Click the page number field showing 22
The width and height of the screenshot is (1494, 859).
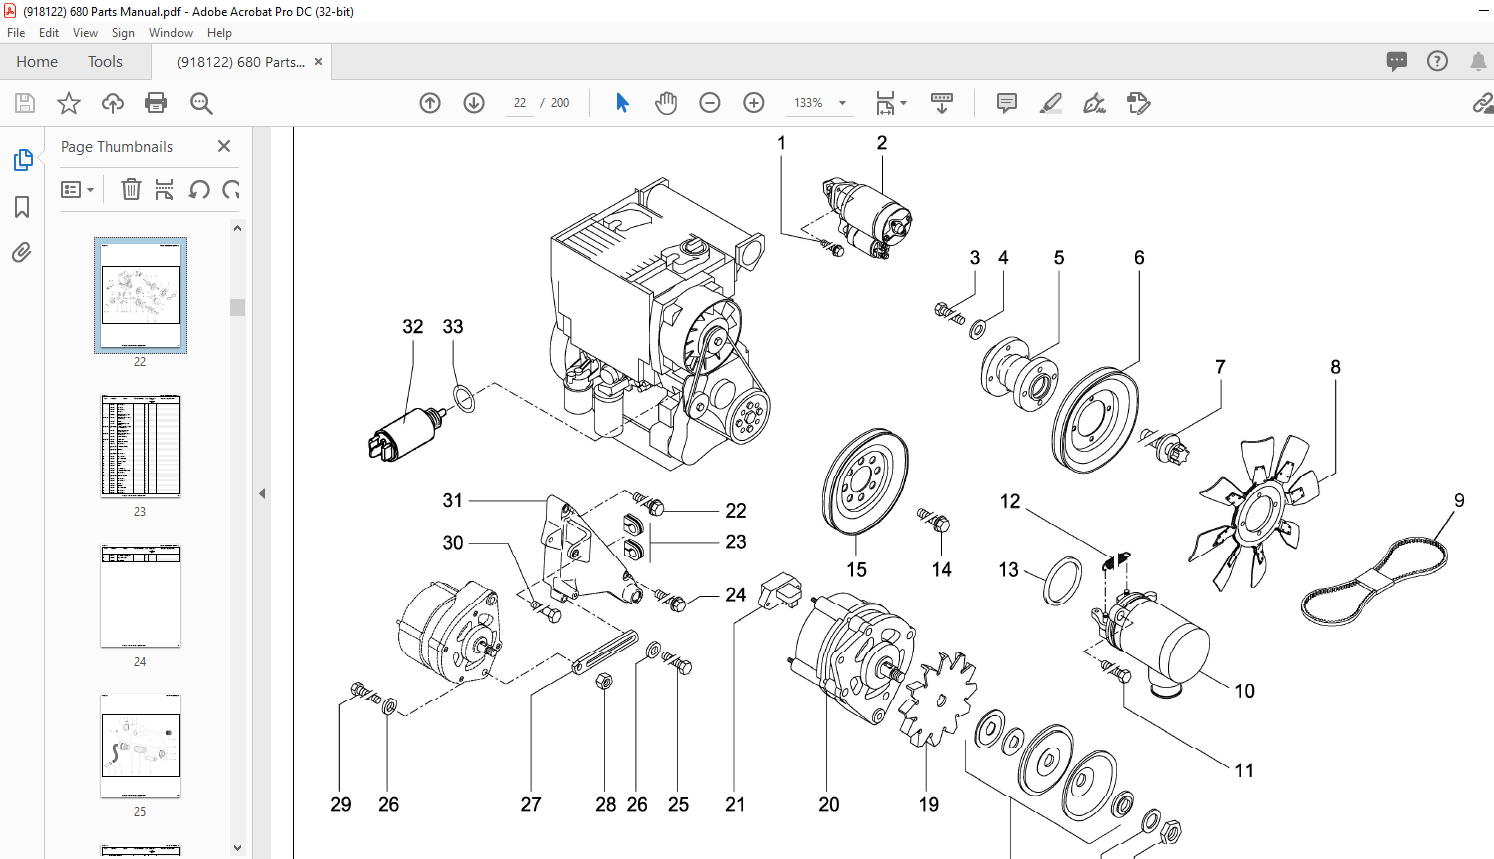click(x=520, y=103)
